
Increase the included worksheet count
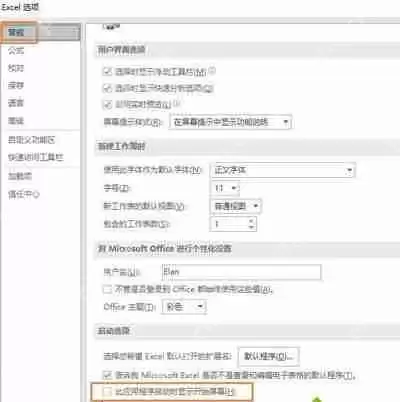[252, 220]
